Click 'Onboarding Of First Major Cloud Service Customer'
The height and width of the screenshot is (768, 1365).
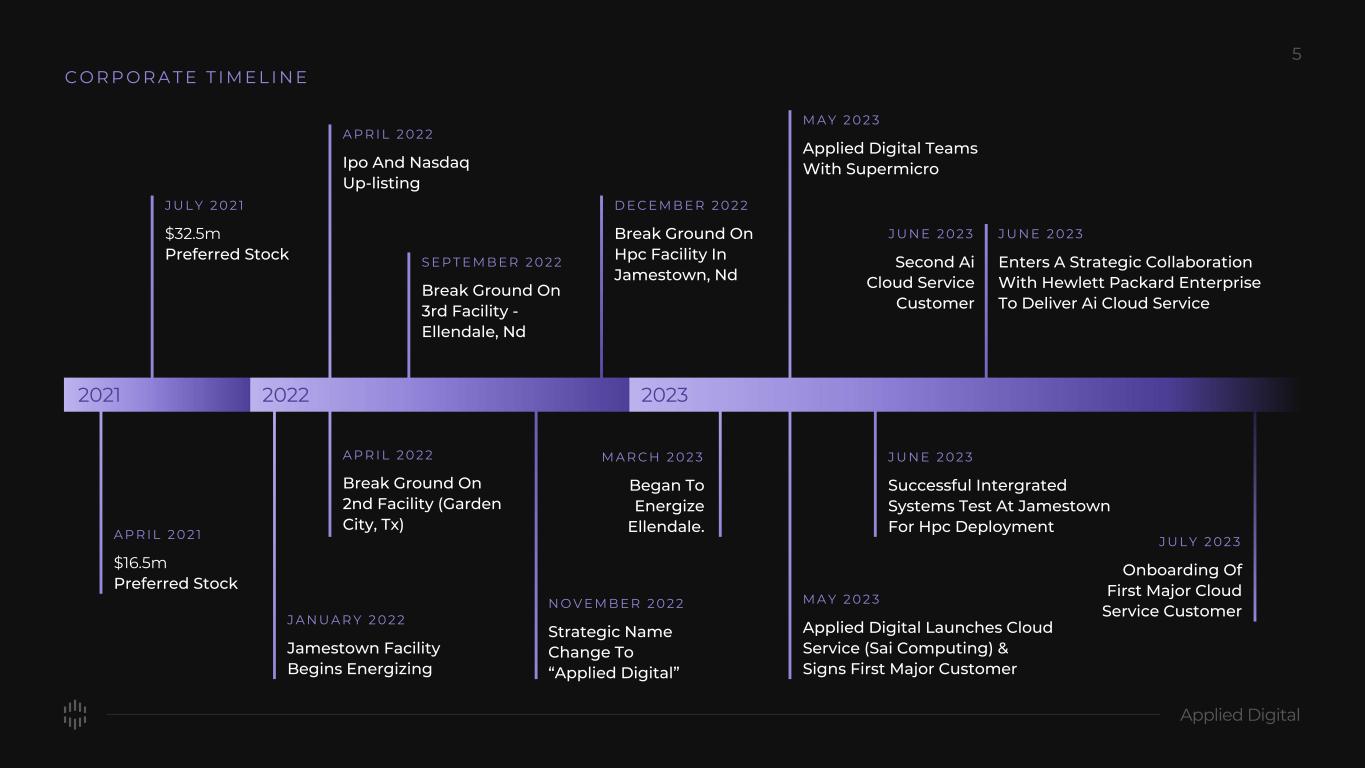point(1172,590)
